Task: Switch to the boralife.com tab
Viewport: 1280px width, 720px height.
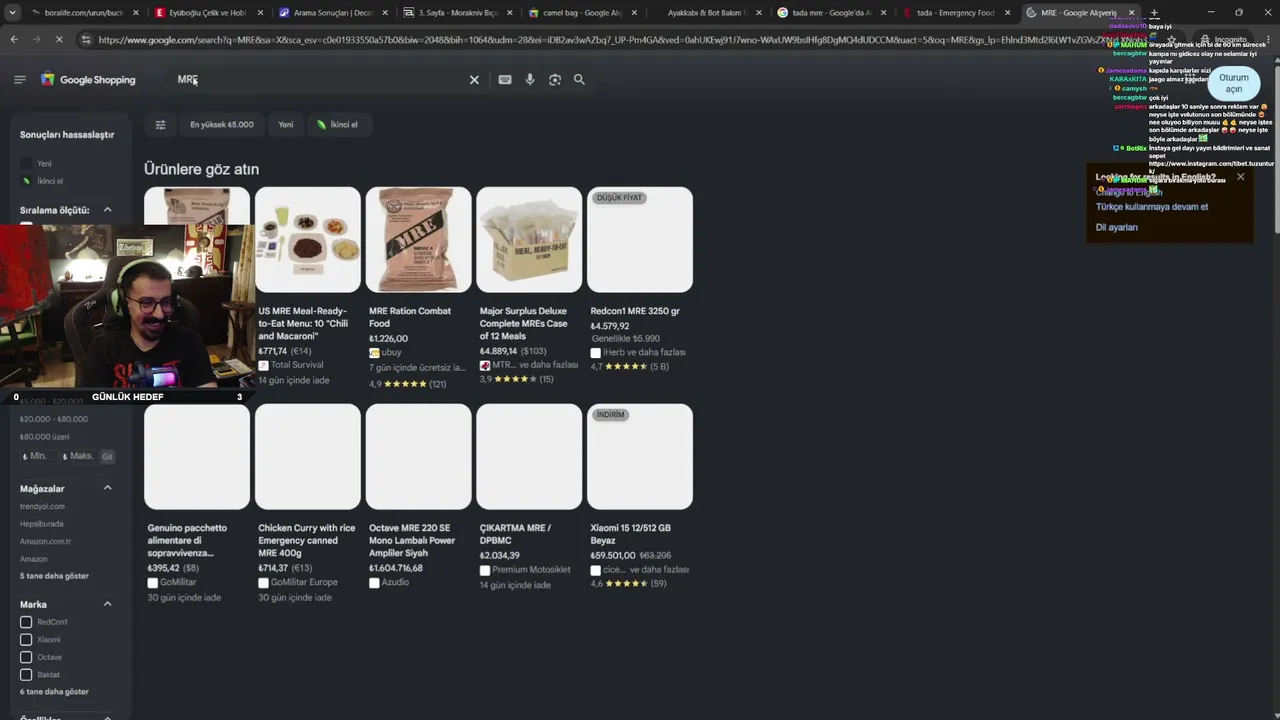Action: (82, 13)
